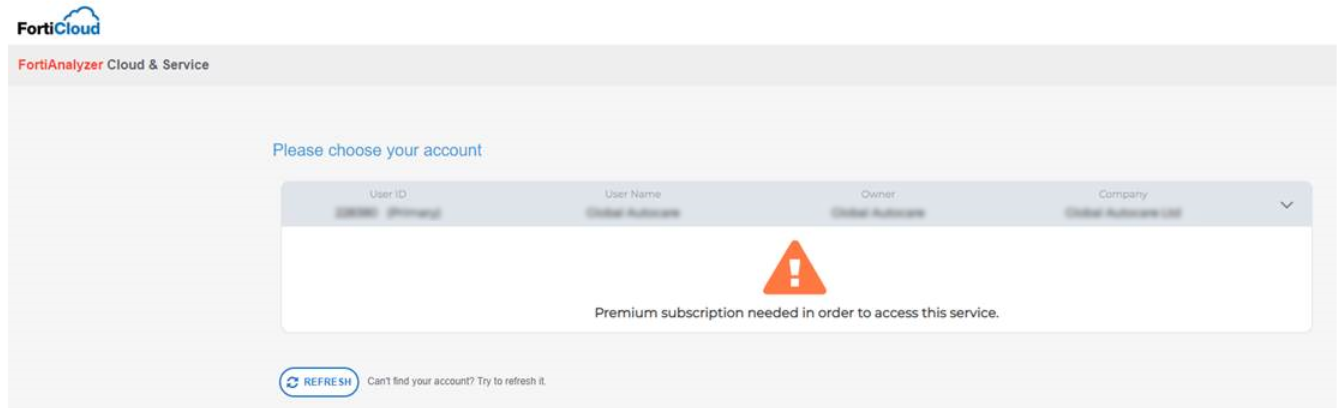
Task: Select the blurred Company value
Action: click(x=1122, y=213)
